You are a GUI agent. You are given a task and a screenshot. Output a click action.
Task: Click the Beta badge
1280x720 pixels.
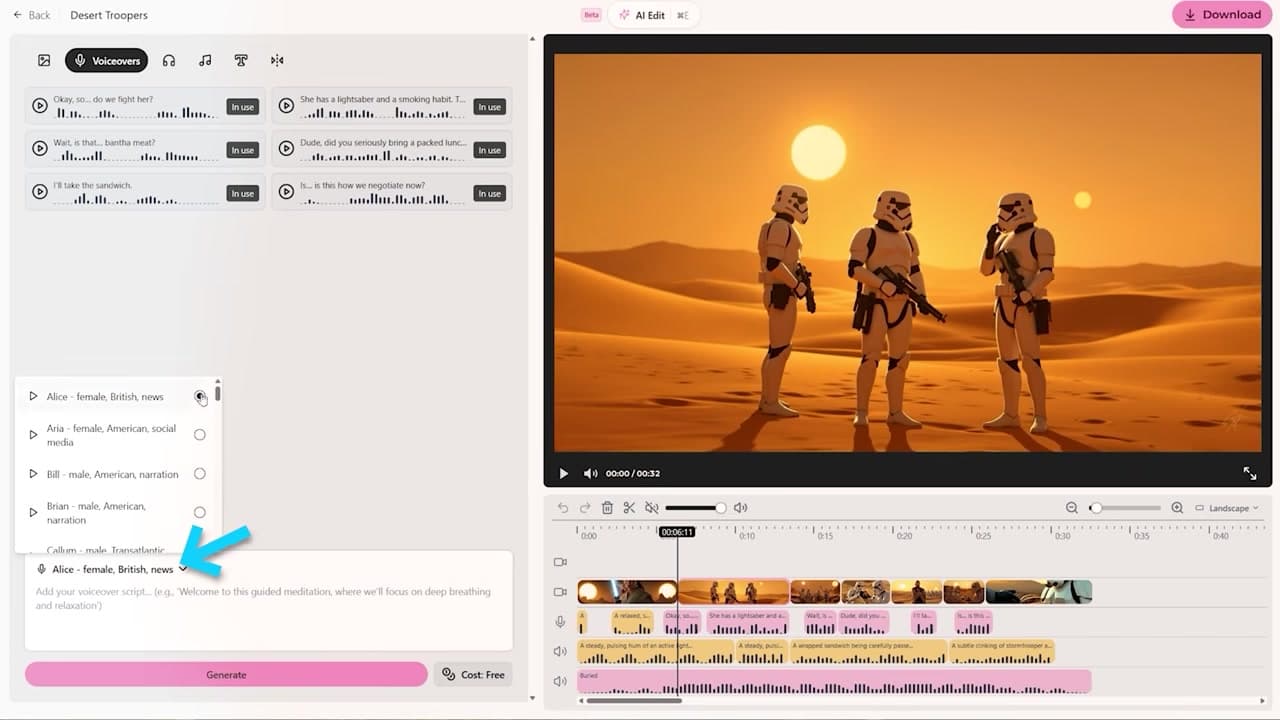click(591, 15)
